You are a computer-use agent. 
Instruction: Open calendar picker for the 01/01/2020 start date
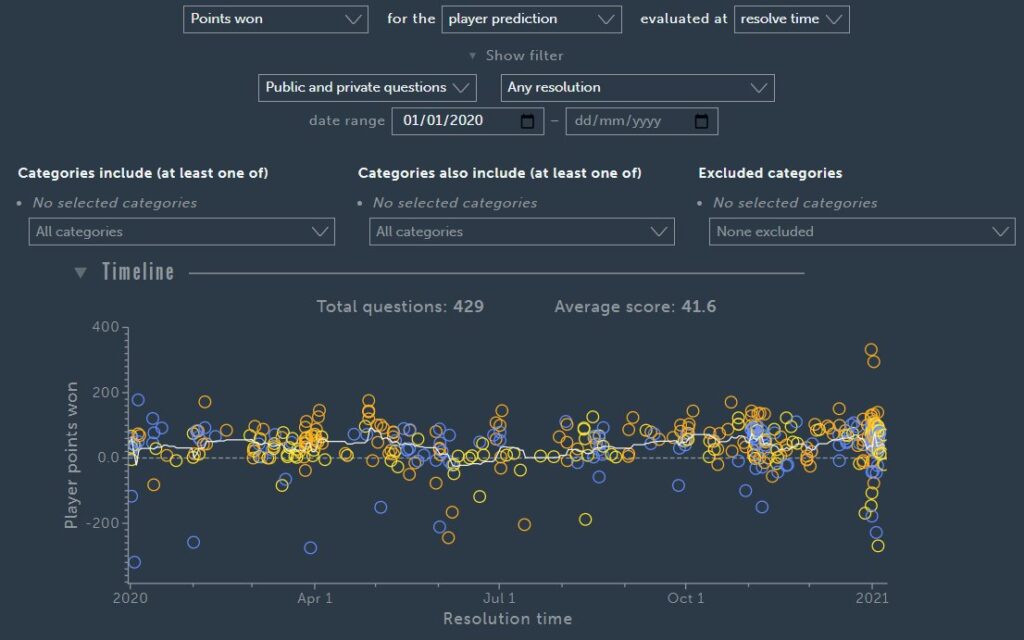(528, 121)
